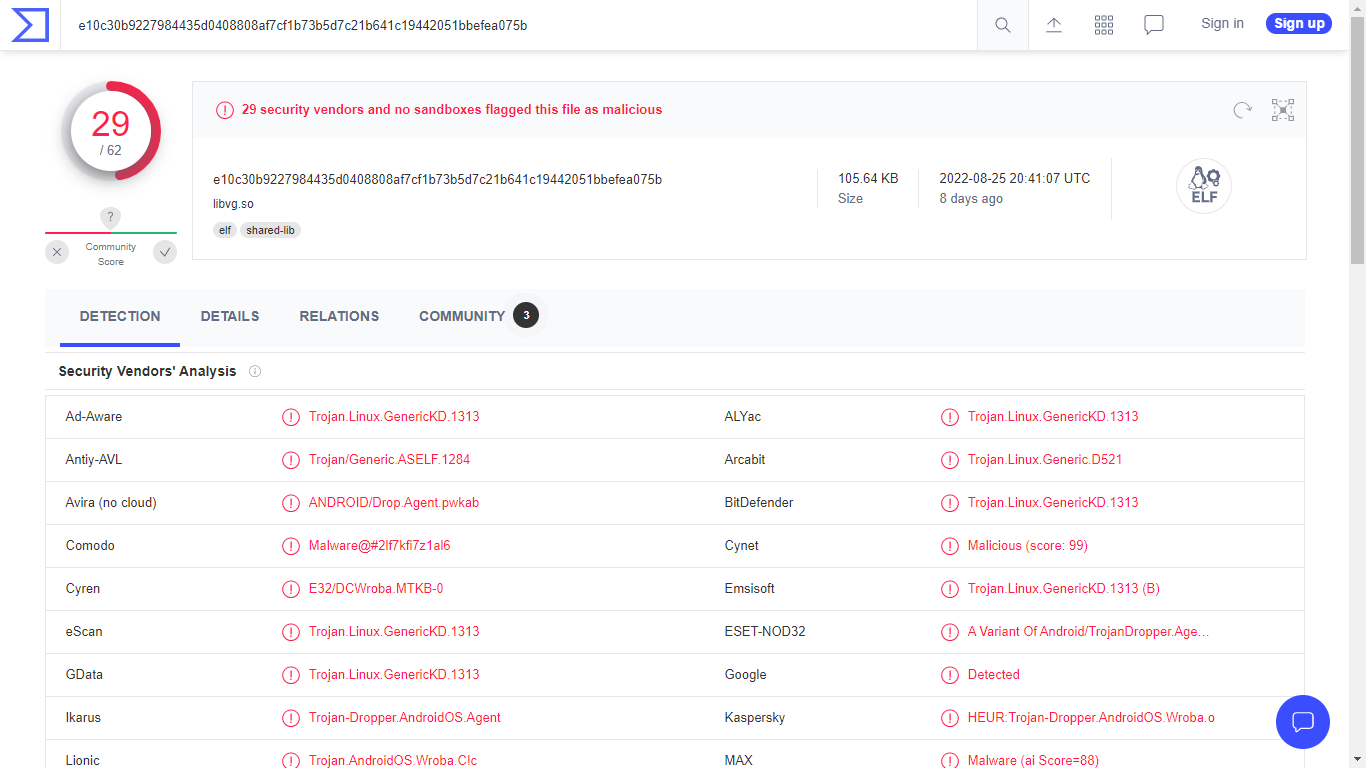Click the community score question mark
The image size is (1366, 768).
(x=111, y=217)
